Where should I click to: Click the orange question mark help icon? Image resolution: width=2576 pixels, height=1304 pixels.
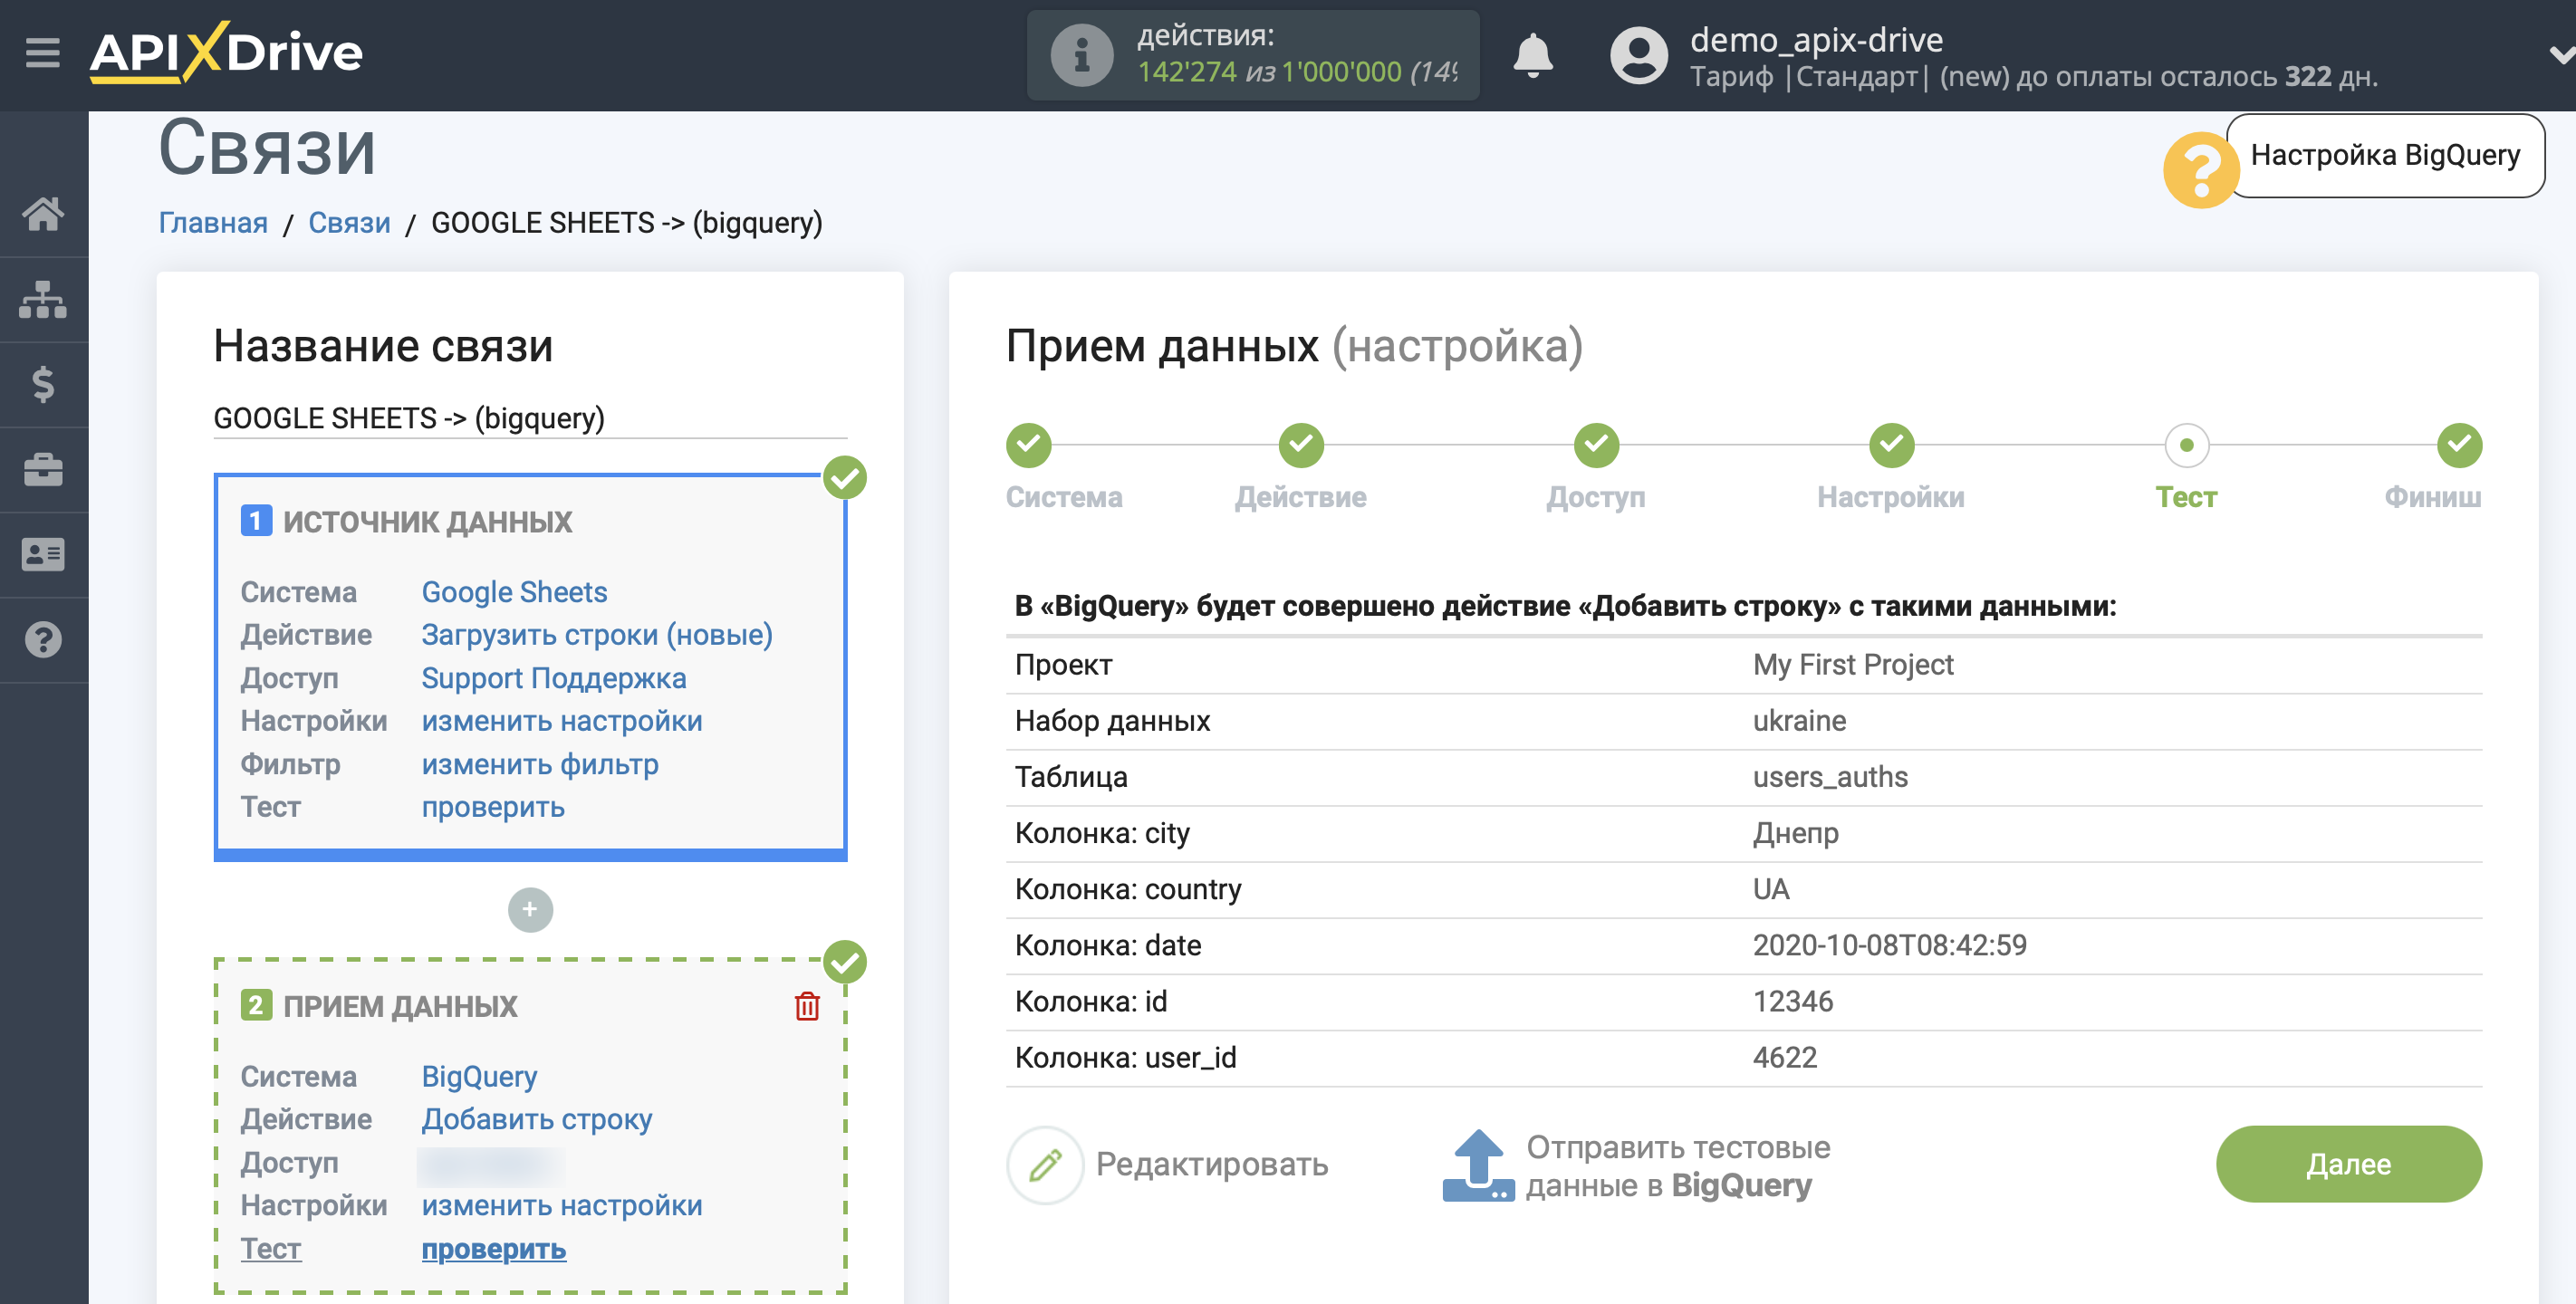point(2200,170)
